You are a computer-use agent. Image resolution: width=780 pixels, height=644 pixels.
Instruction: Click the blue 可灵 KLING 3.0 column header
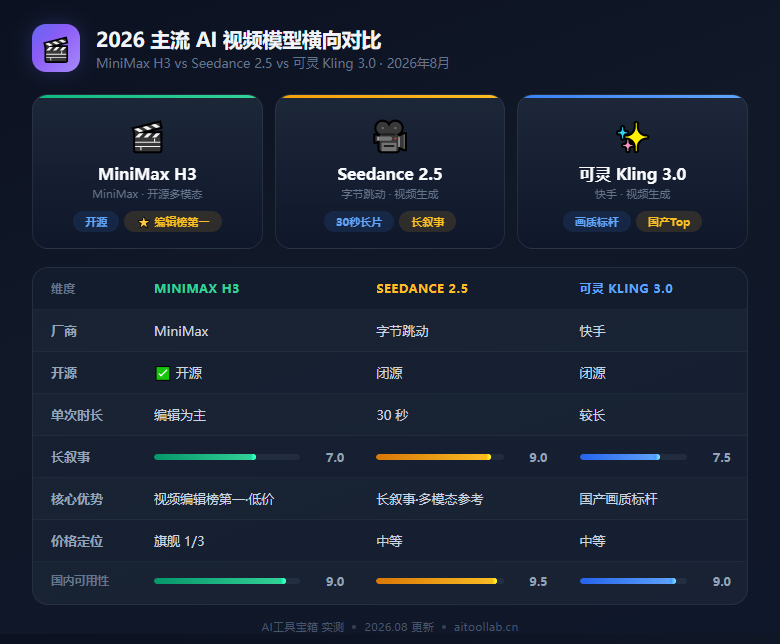pyautogui.click(x=626, y=288)
